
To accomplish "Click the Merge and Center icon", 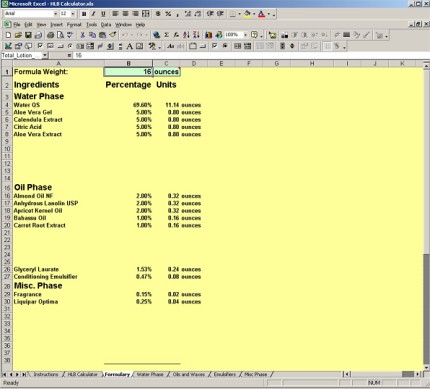I will [146, 14].
